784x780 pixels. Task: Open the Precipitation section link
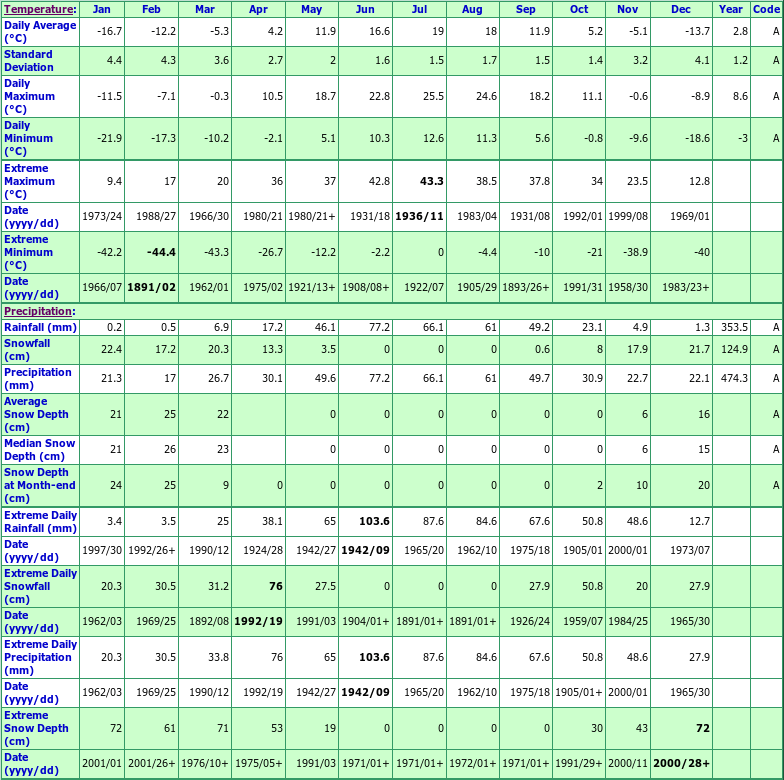[x=38, y=312]
